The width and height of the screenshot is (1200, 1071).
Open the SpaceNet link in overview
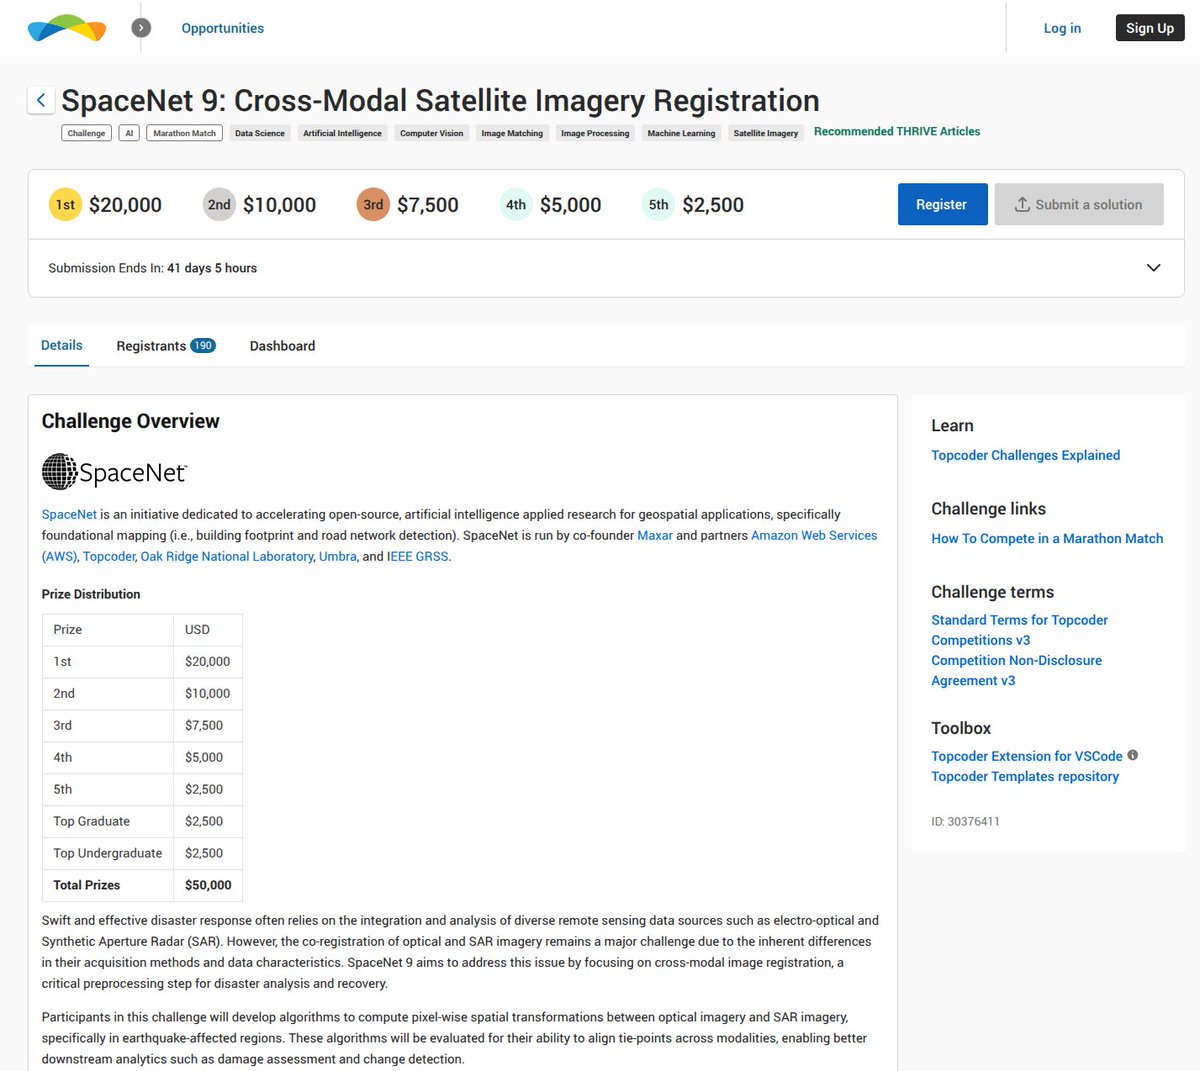point(69,514)
